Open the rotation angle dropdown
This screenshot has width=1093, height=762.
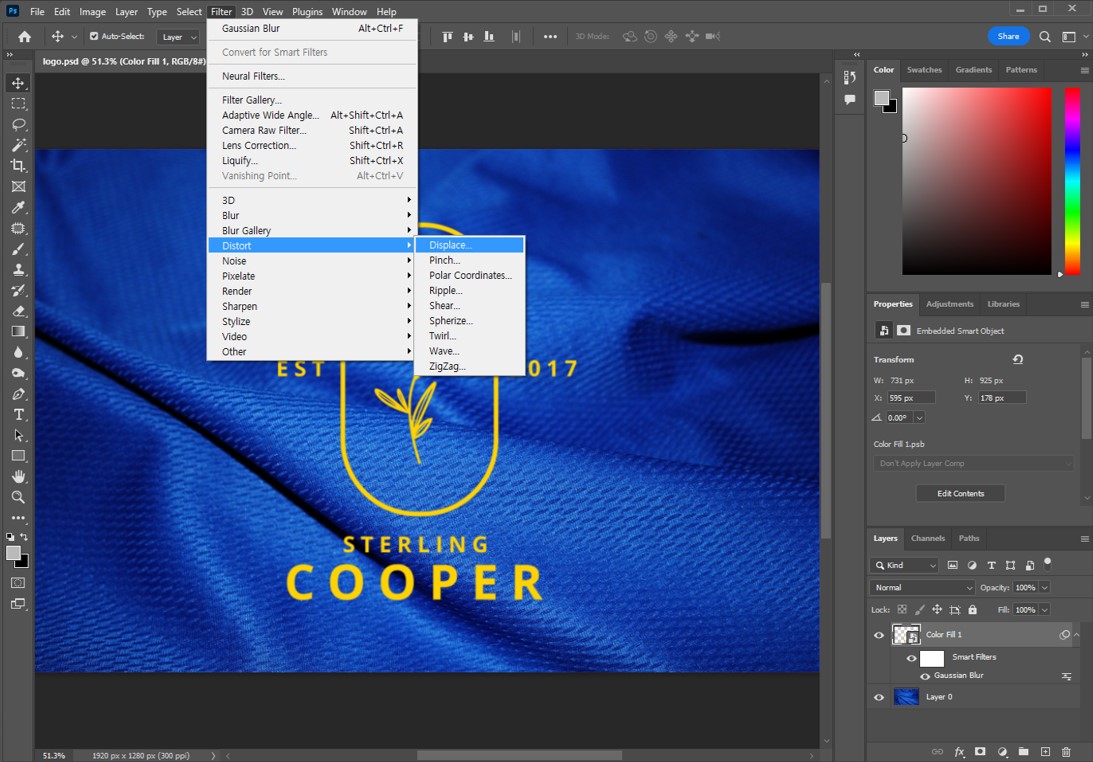(x=919, y=418)
